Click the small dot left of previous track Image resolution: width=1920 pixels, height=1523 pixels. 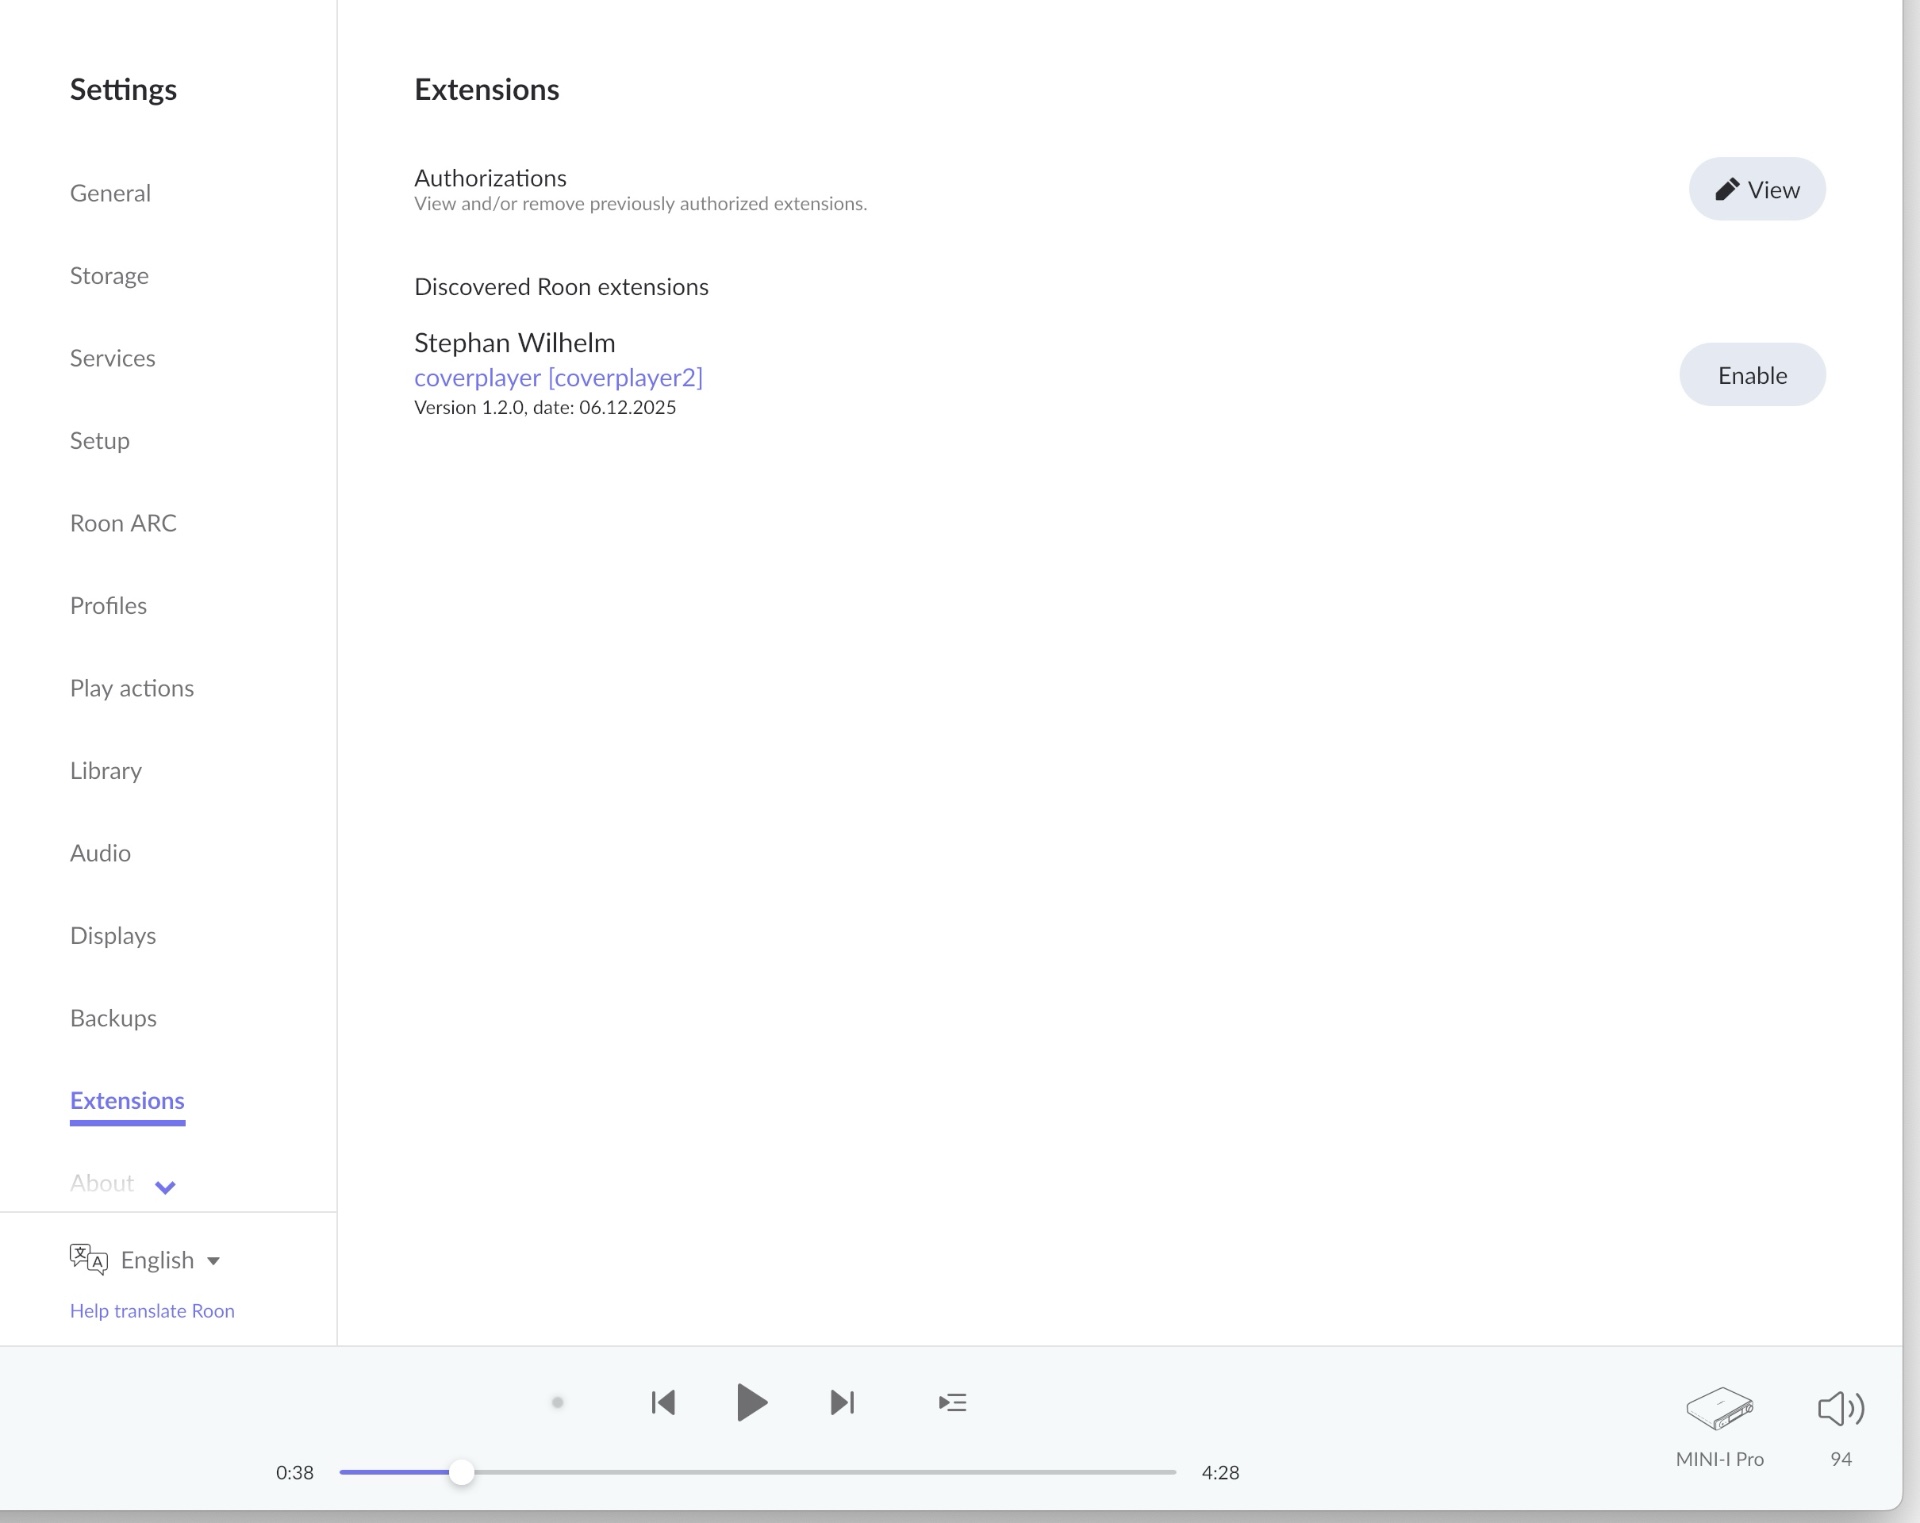(558, 1402)
